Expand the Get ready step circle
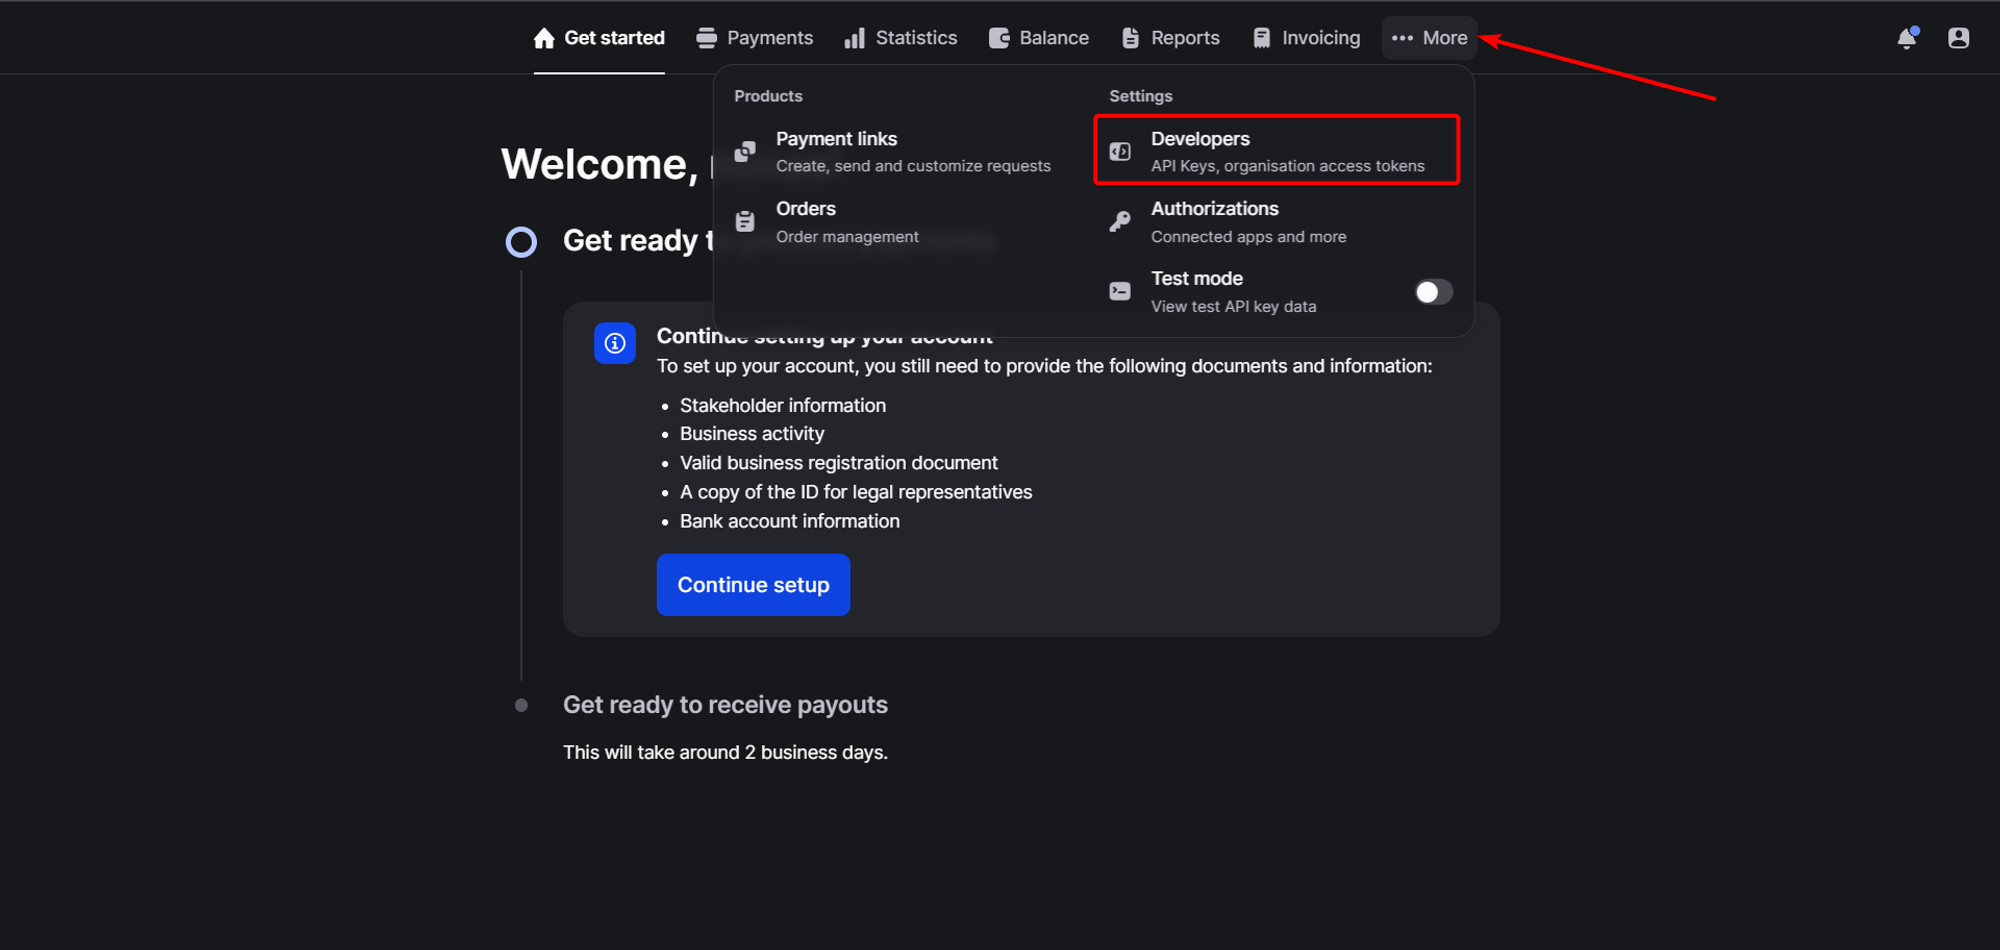Screen dimensions: 2000x950 point(521,241)
